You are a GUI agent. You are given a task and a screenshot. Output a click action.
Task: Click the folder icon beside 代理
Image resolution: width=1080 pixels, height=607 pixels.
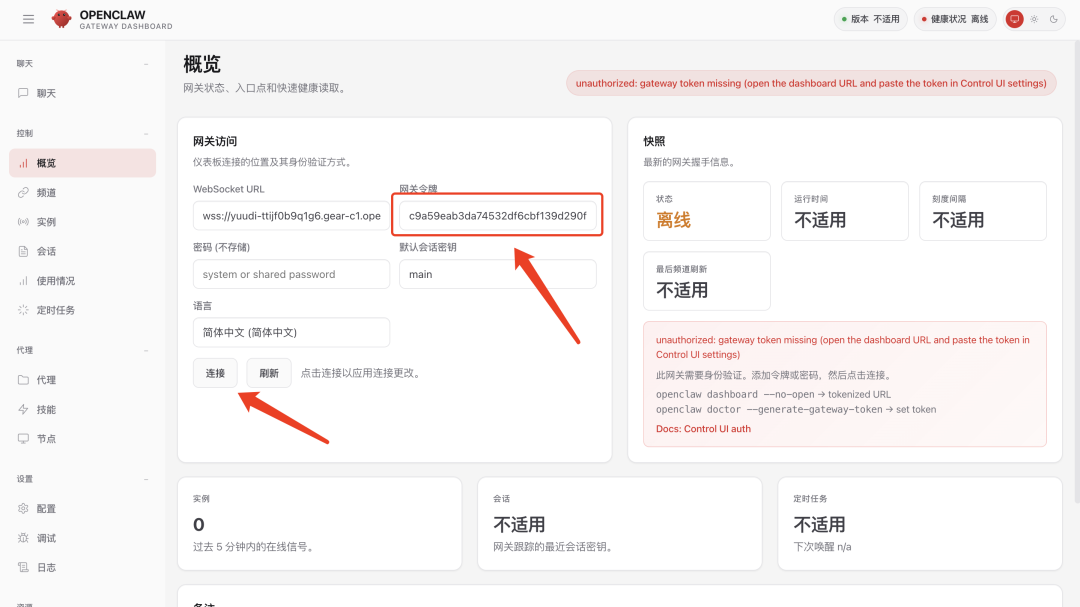[23, 380]
